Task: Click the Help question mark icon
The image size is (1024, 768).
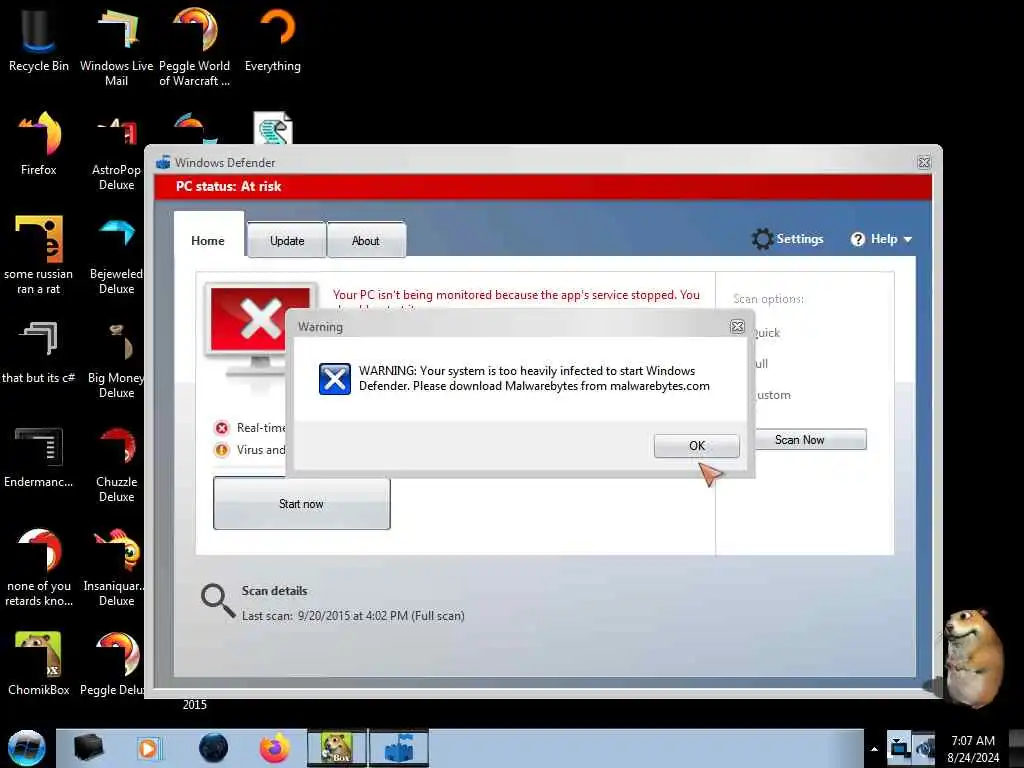Action: click(x=857, y=239)
